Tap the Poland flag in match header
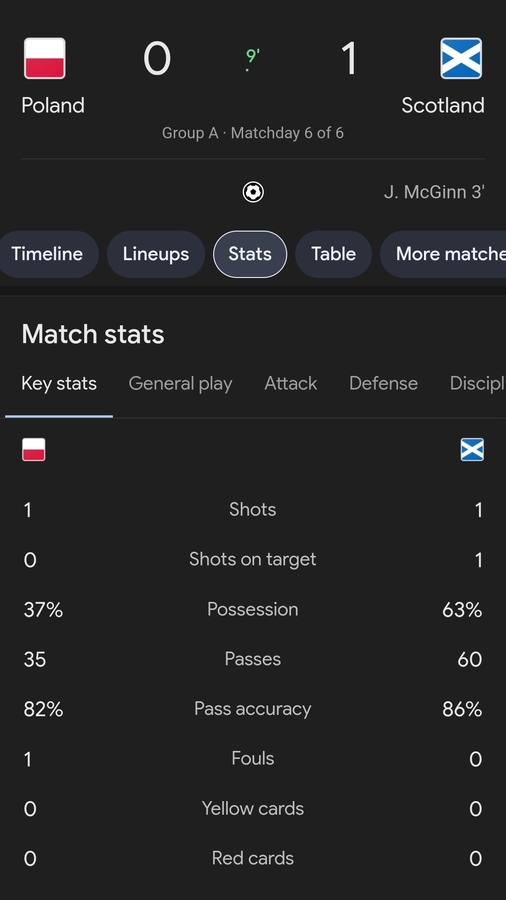Image resolution: width=506 pixels, height=900 pixels. pos(45,58)
